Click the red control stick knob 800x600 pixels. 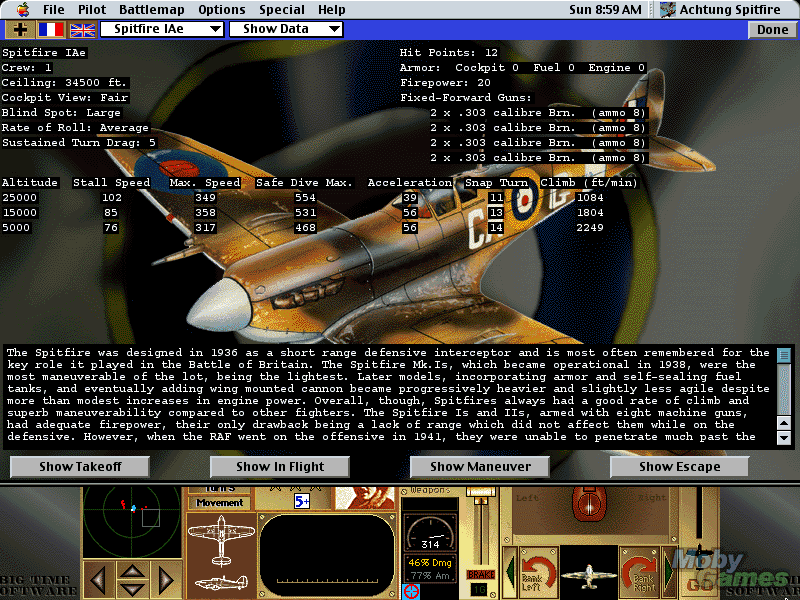coord(589,504)
